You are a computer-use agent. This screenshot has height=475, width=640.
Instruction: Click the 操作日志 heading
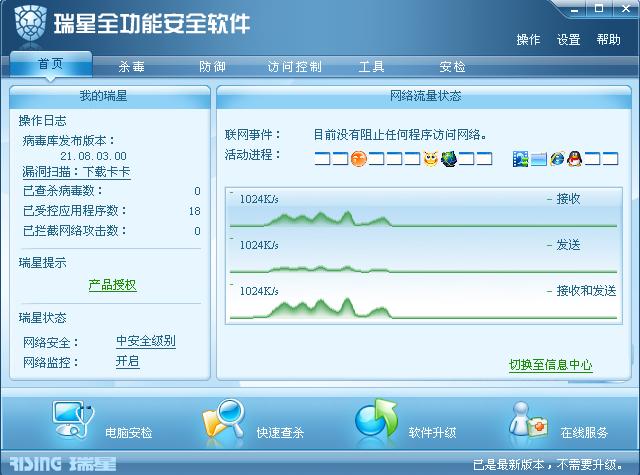pyautogui.click(x=42, y=120)
